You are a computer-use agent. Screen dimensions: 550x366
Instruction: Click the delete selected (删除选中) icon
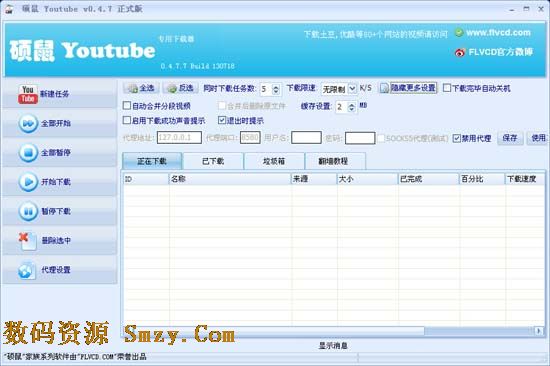pos(28,241)
